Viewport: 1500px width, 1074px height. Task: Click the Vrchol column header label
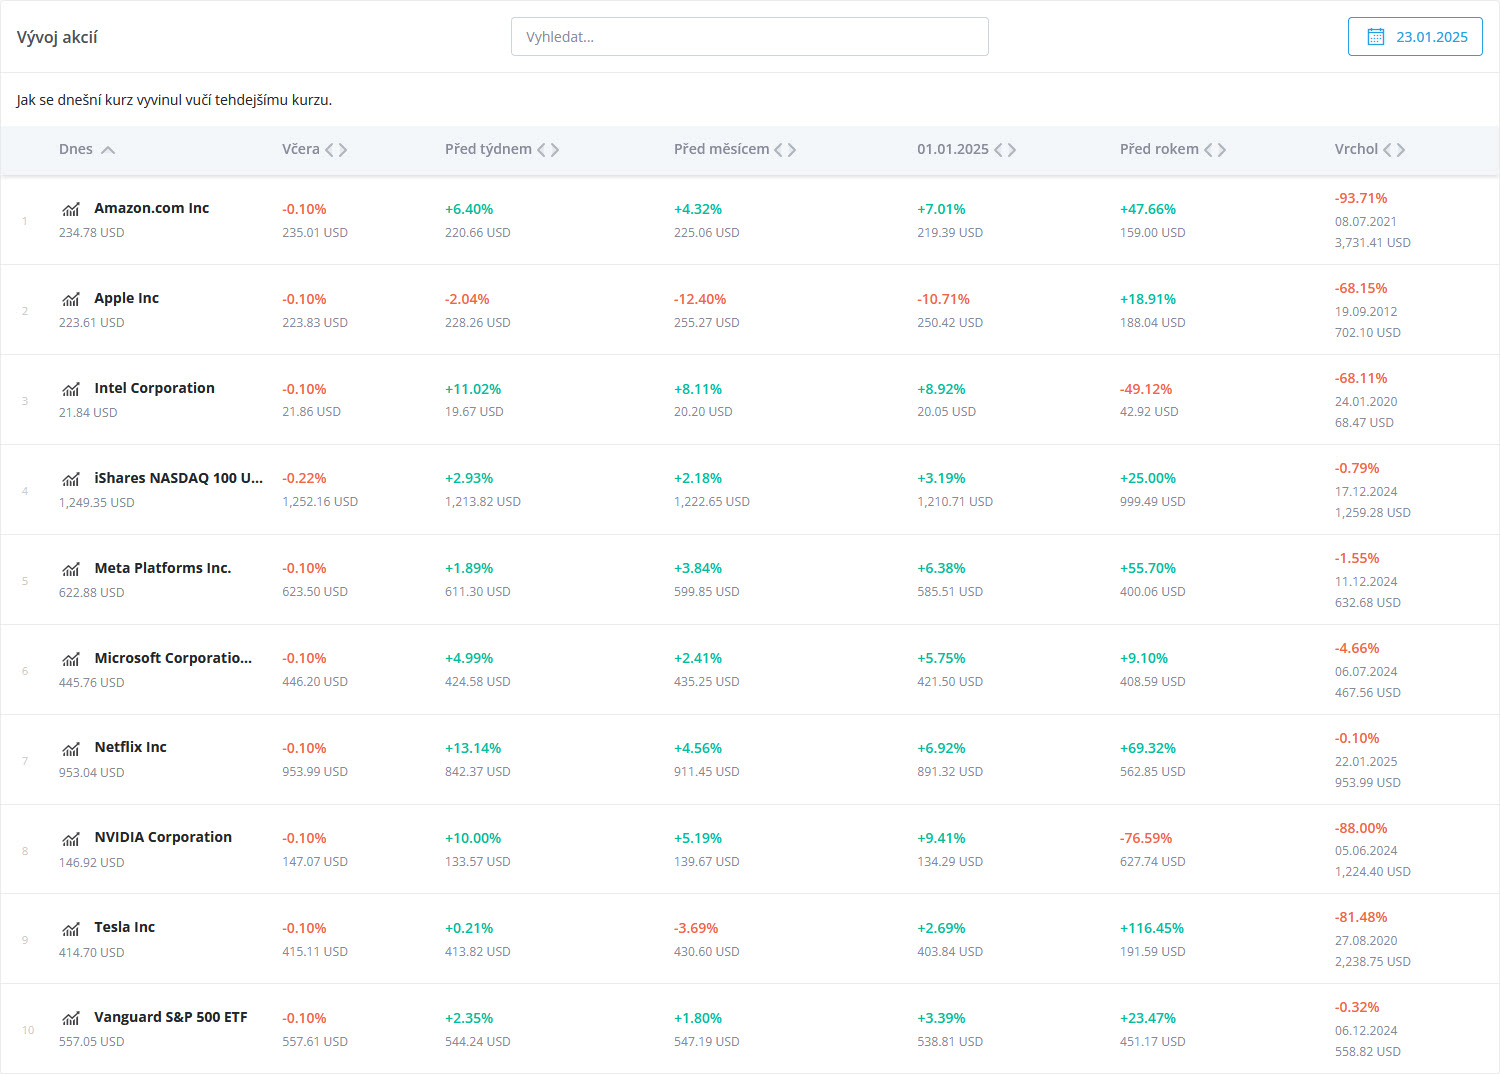pos(1356,149)
